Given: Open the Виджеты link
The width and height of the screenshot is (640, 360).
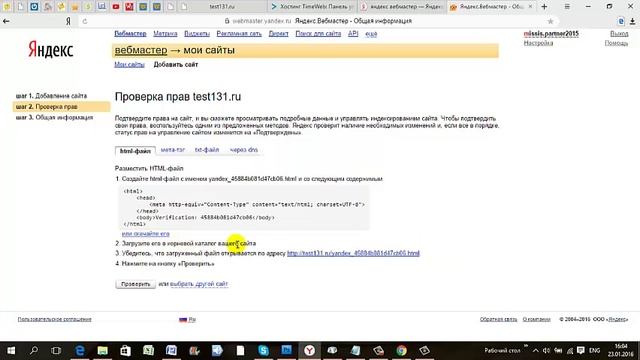Looking at the screenshot, I should pos(197,34).
